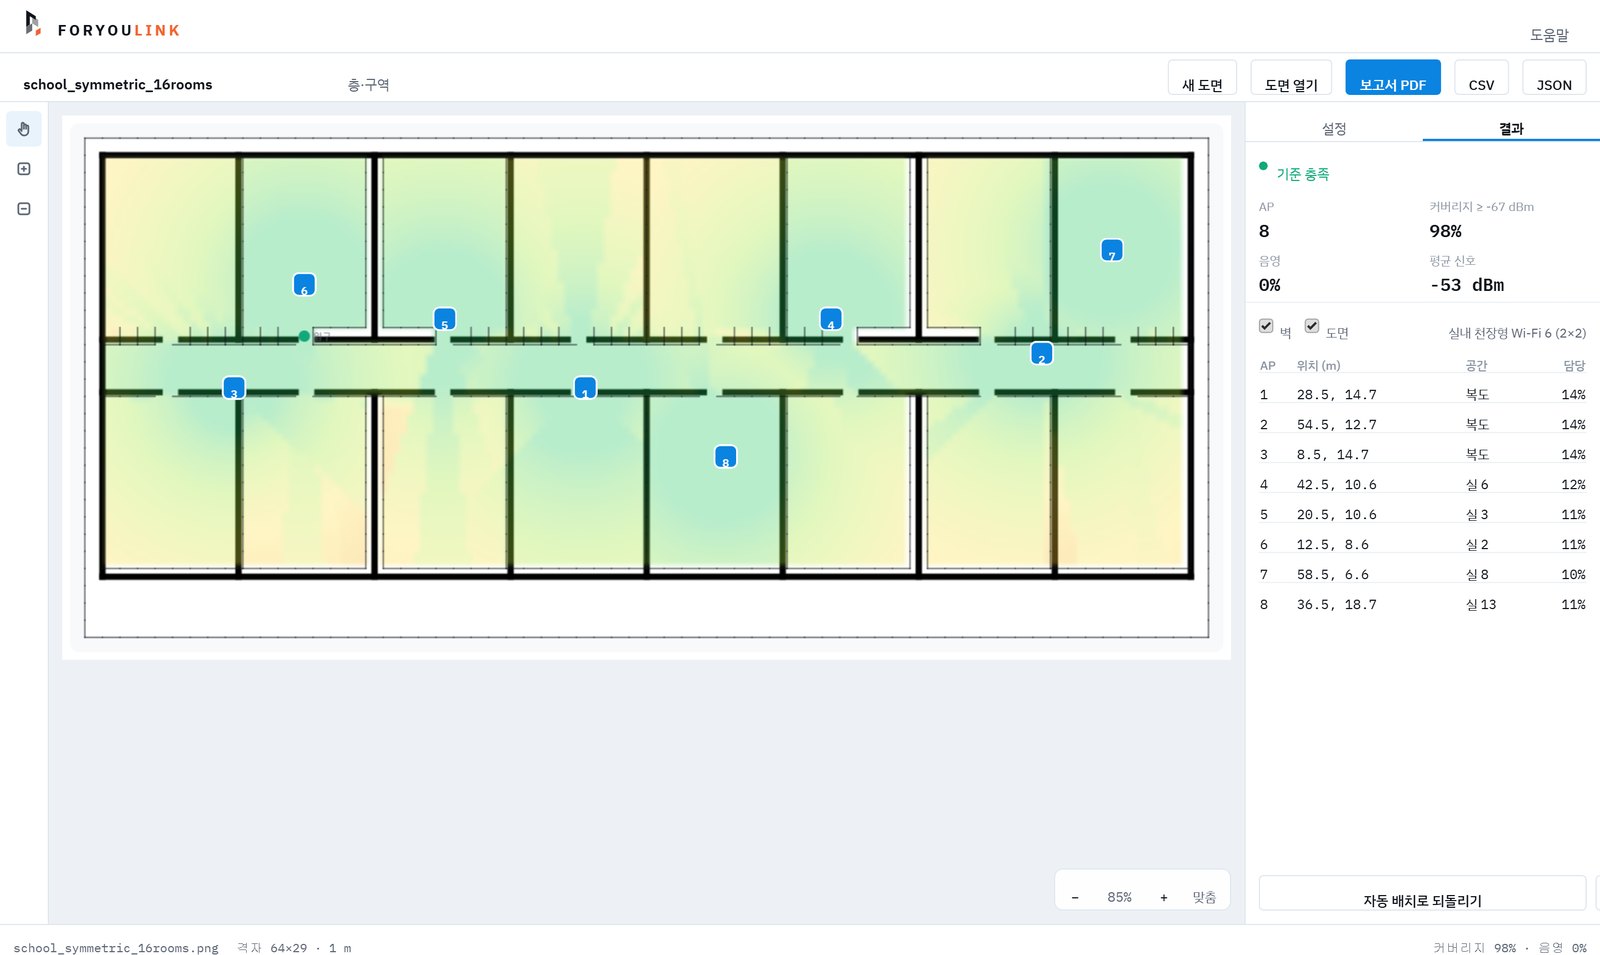1600x955 pixels.
Task: Toggle the 벽 (walls) checkbox
Action: click(x=1266, y=326)
